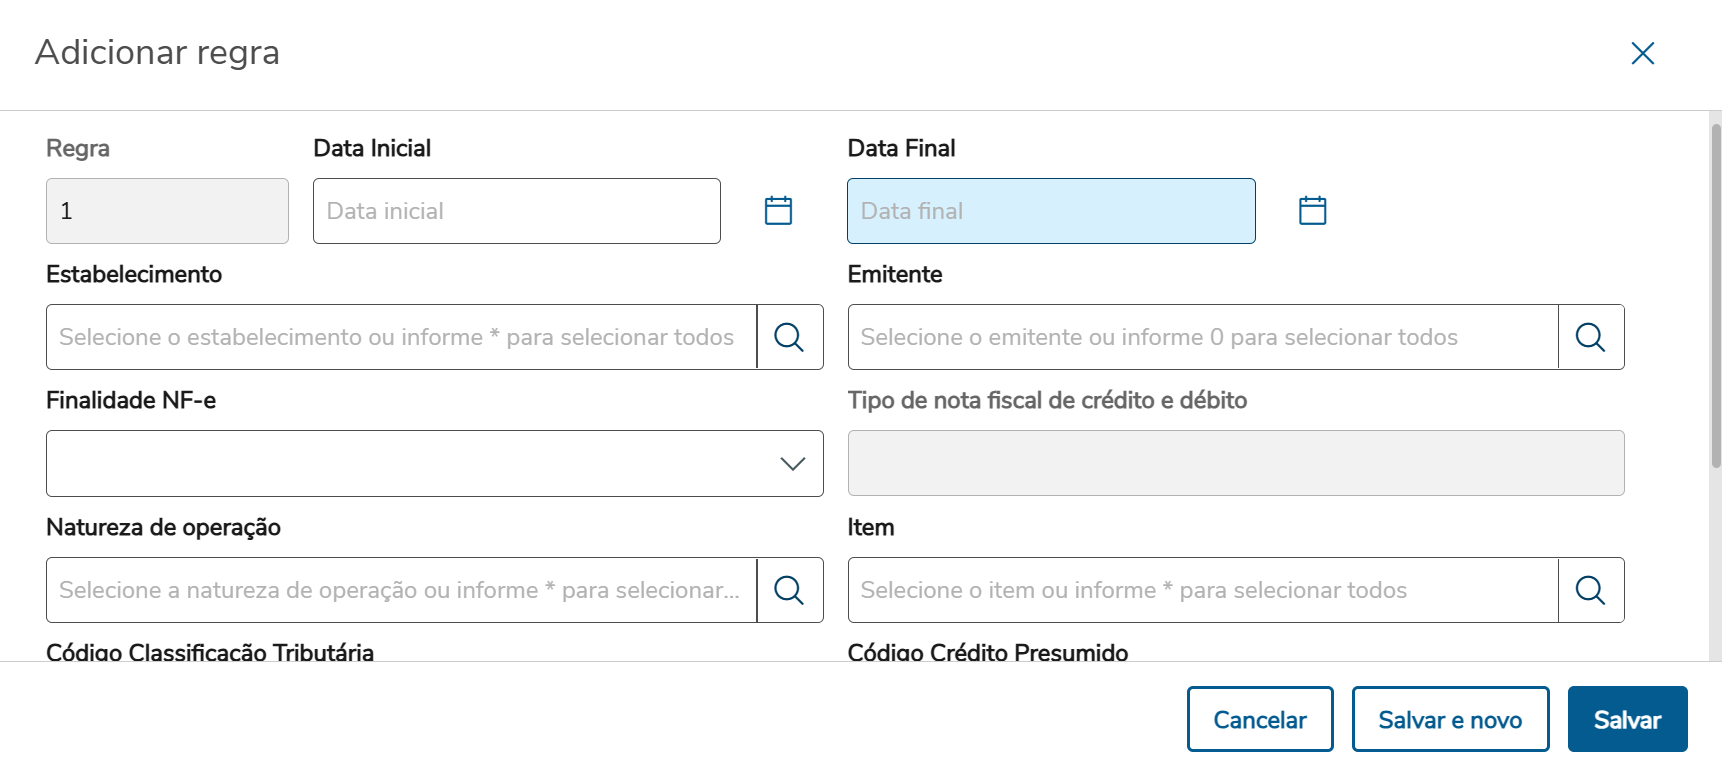Click the Natureza de operação text field
The height and width of the screenshot is (774, 1722).
click(x=400, y=590)
